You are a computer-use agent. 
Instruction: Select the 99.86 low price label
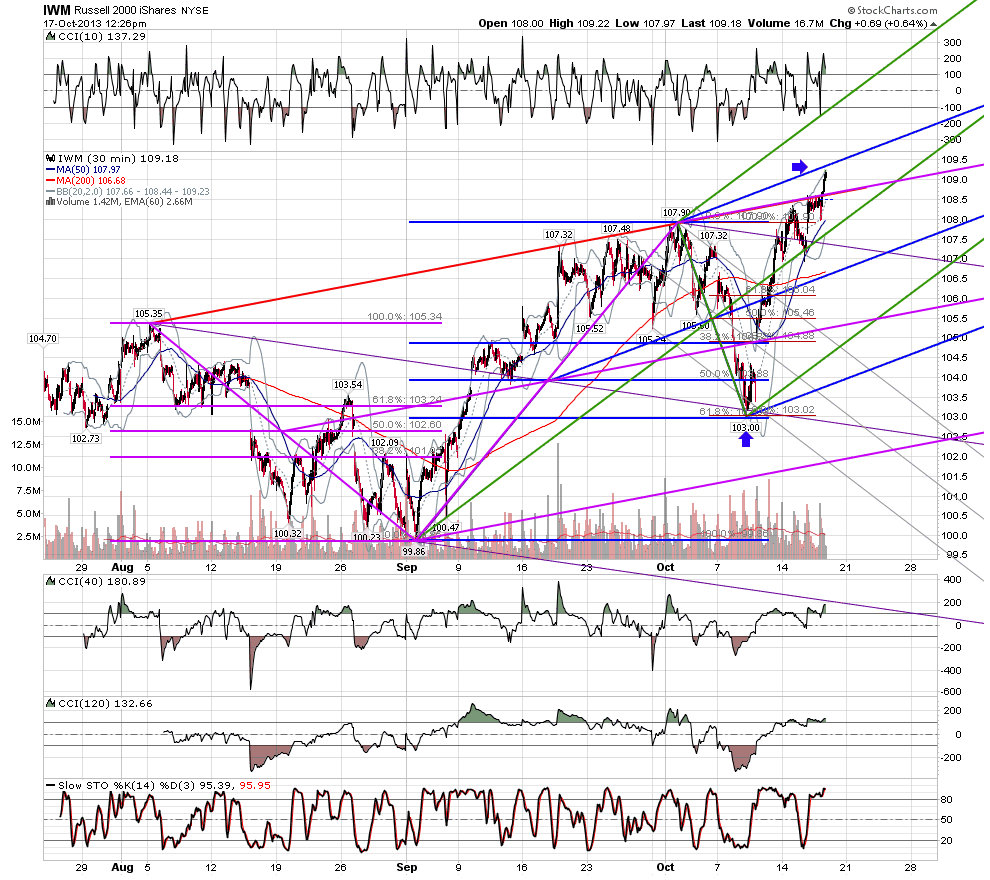coord(414,551)
